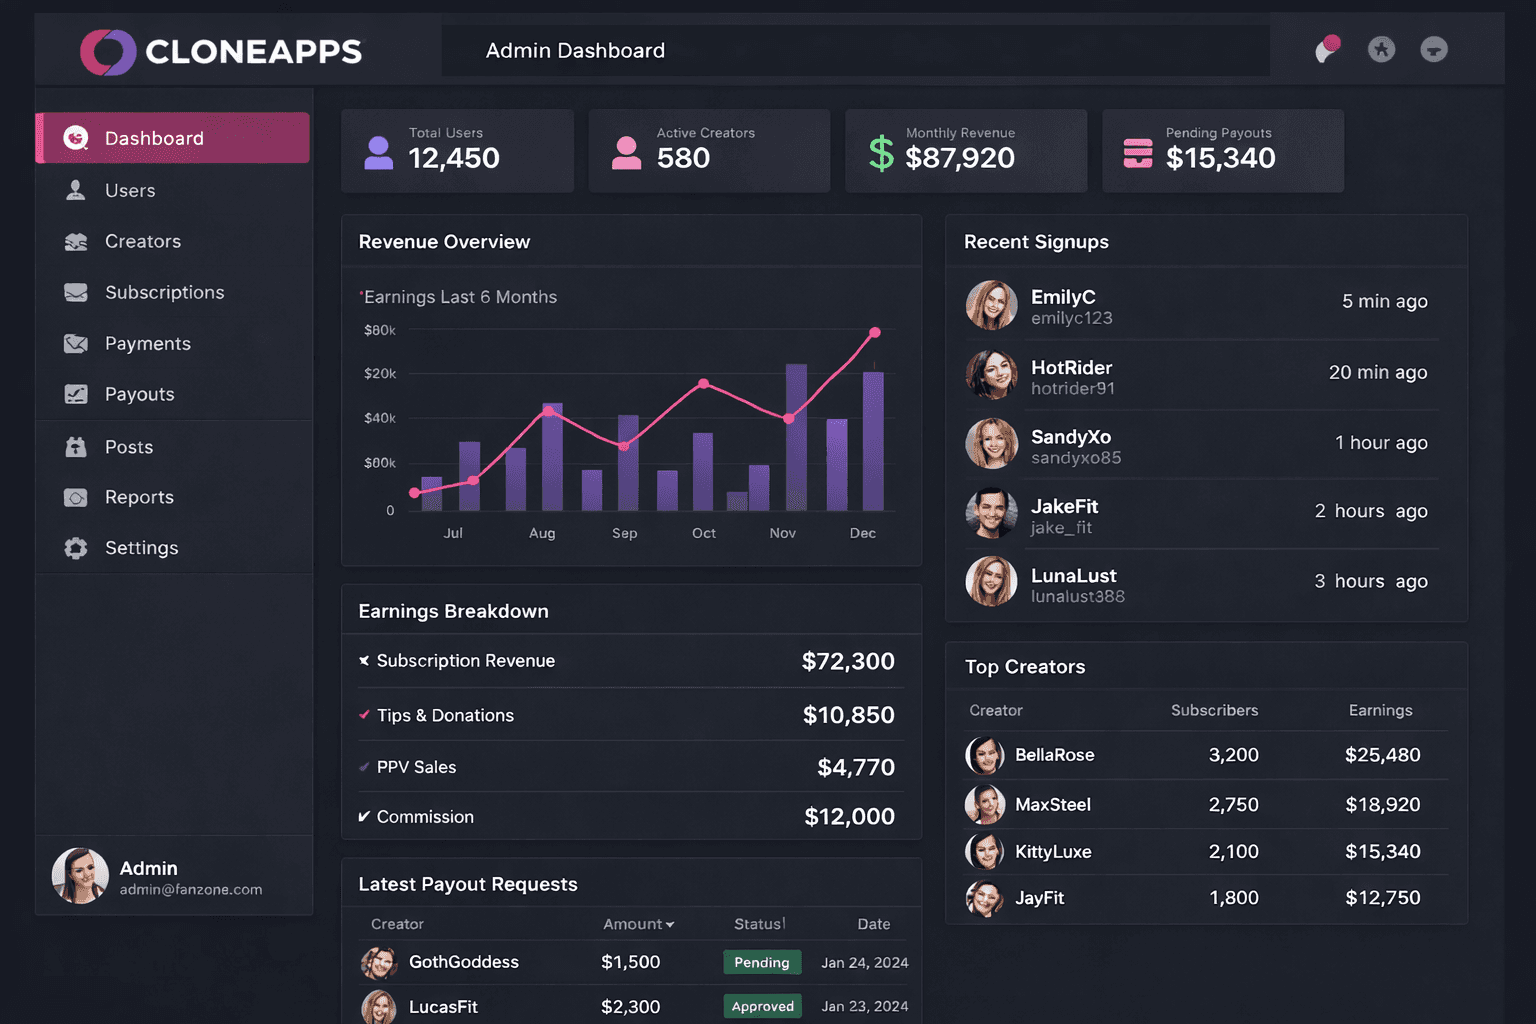1536x1024 pixels.
Task: Click the Payments sidebar icon
Action: (76, 343)
